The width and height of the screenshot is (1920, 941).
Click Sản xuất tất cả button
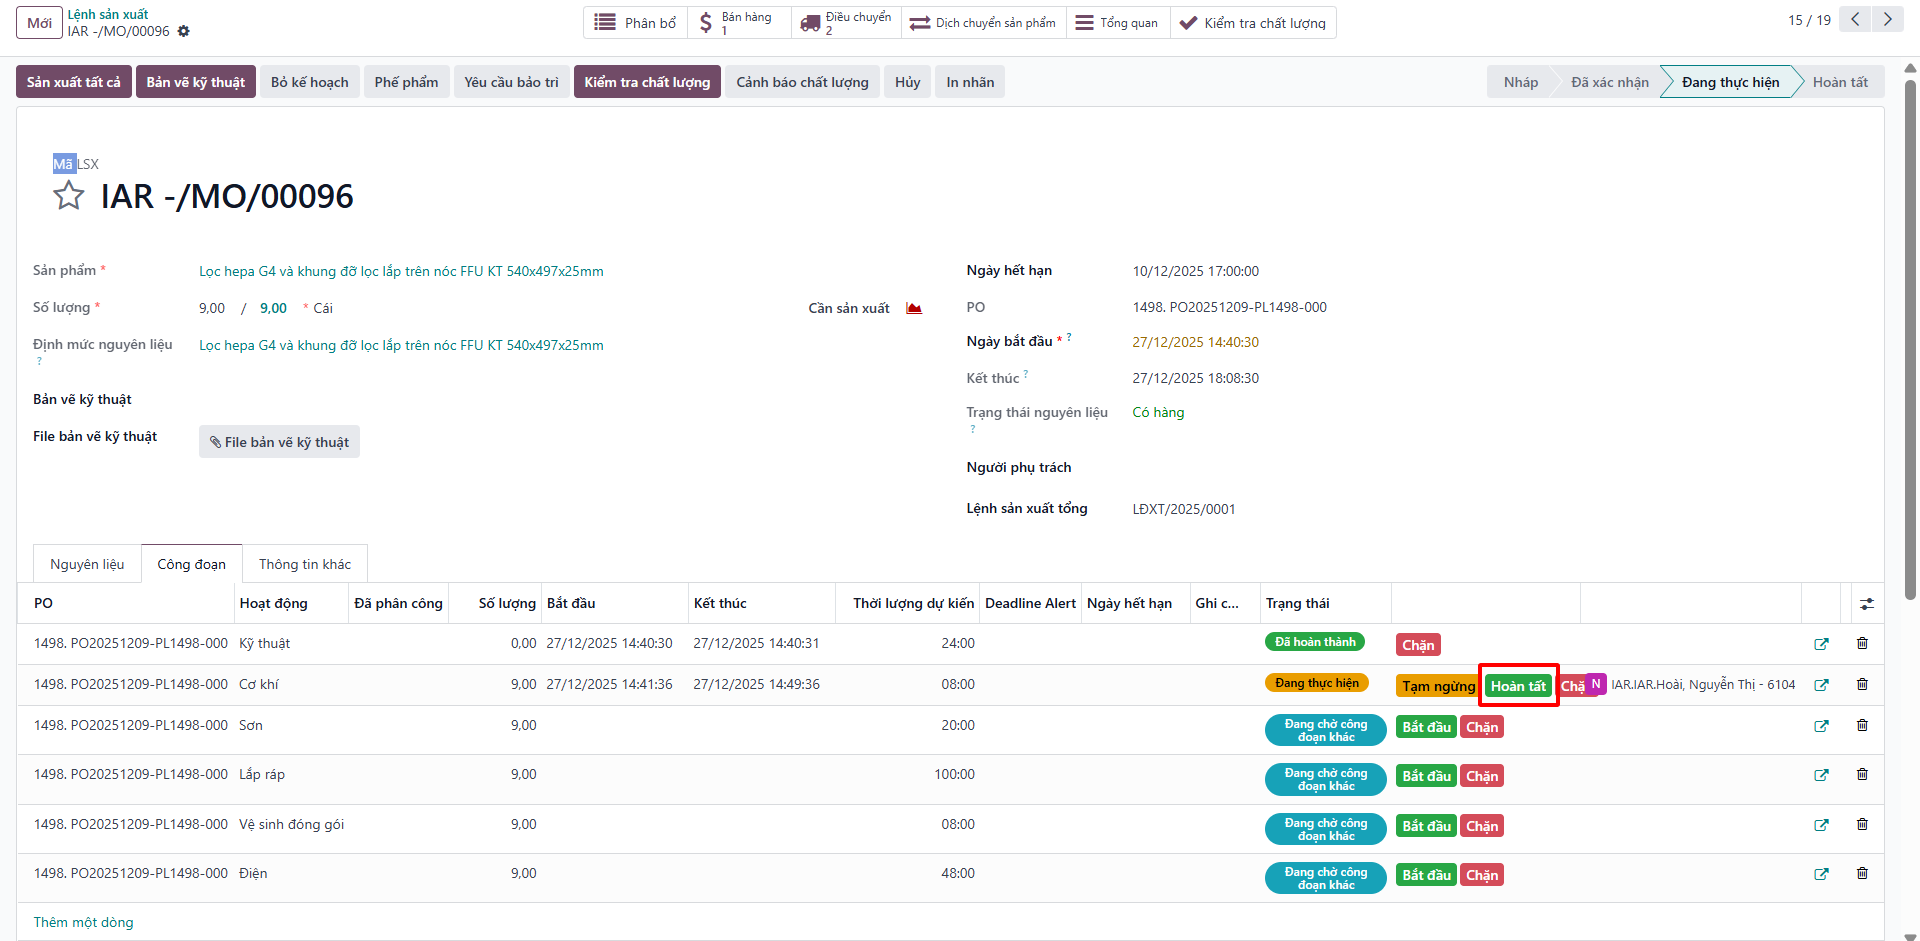pyautogui.click(x=73, y=82)
